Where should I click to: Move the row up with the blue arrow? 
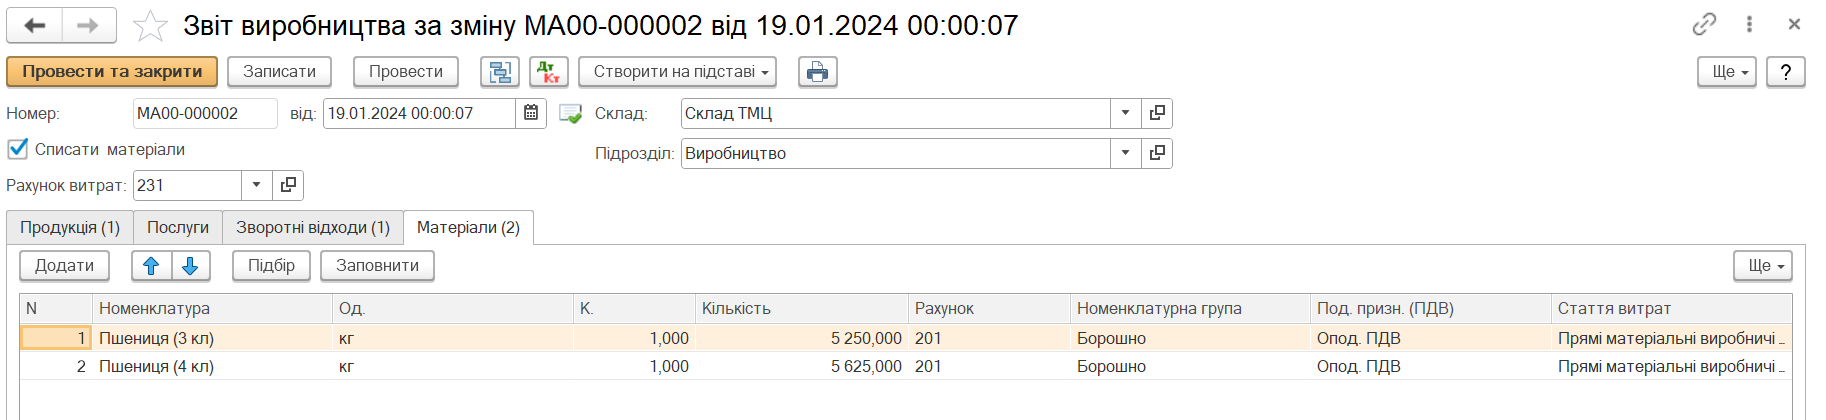coord(151,266)
